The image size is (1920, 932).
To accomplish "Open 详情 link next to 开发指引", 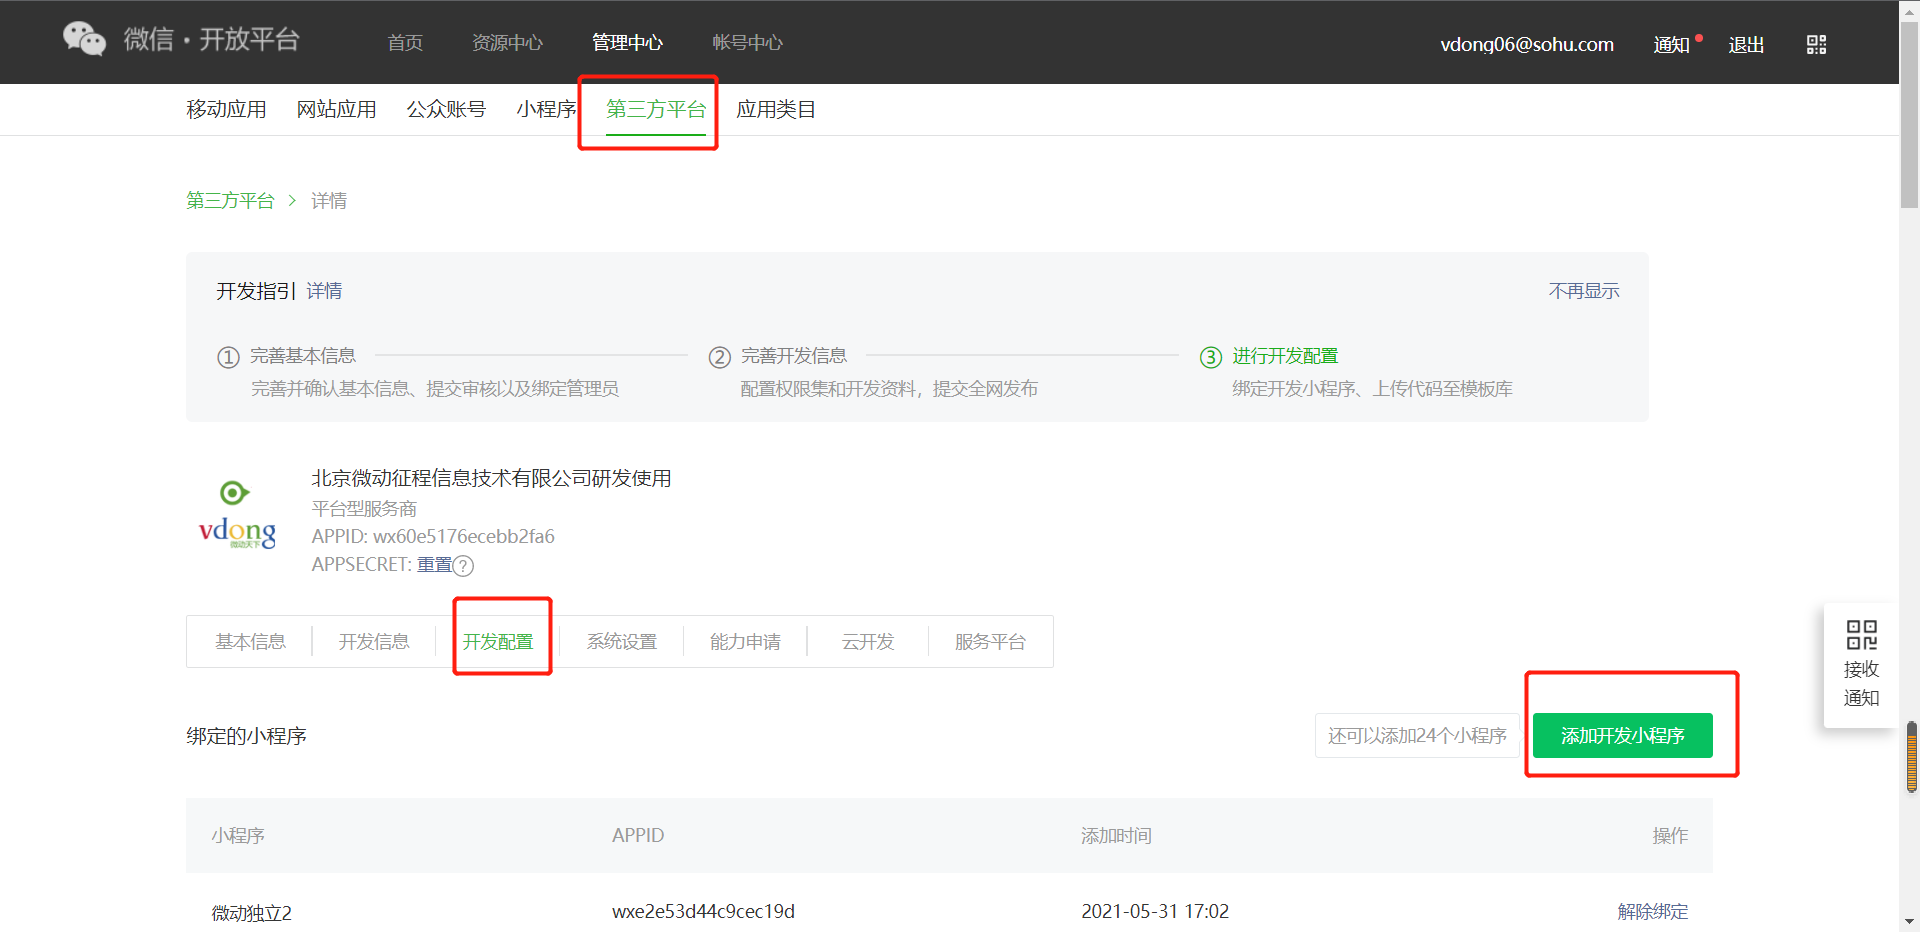I will [x=324, y=291].
